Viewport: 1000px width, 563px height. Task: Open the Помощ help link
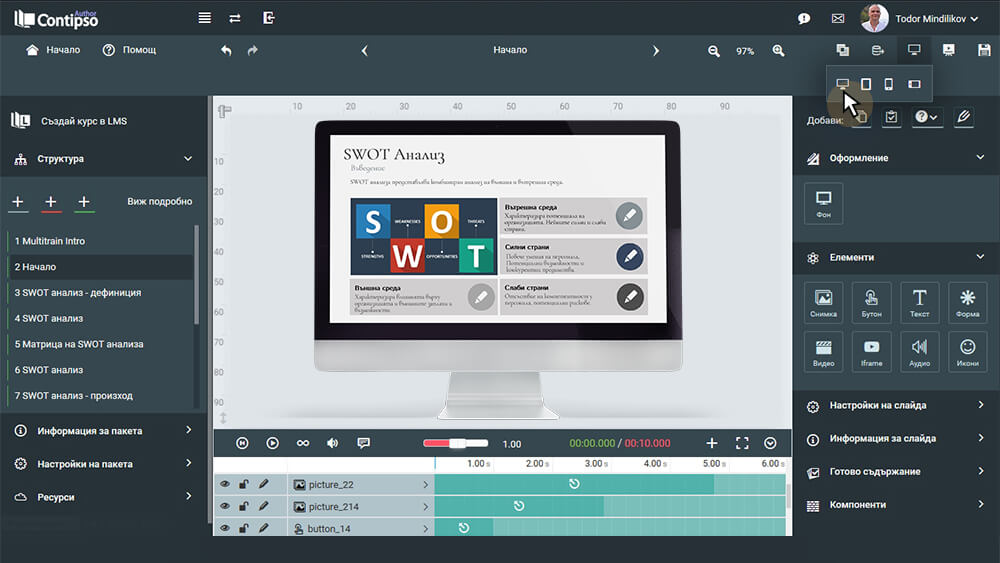[x=129, y=50]
